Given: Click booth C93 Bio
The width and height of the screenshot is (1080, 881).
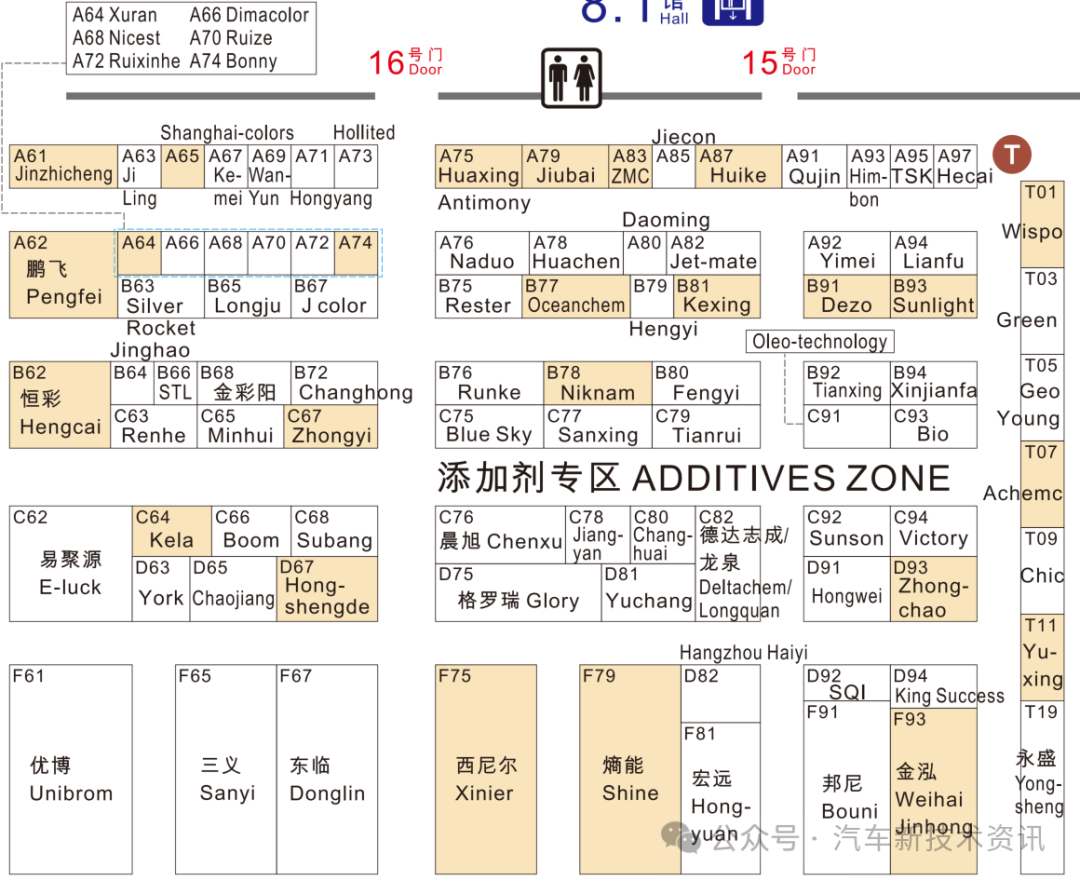Looking at the screenshot, I should (933, 426).
